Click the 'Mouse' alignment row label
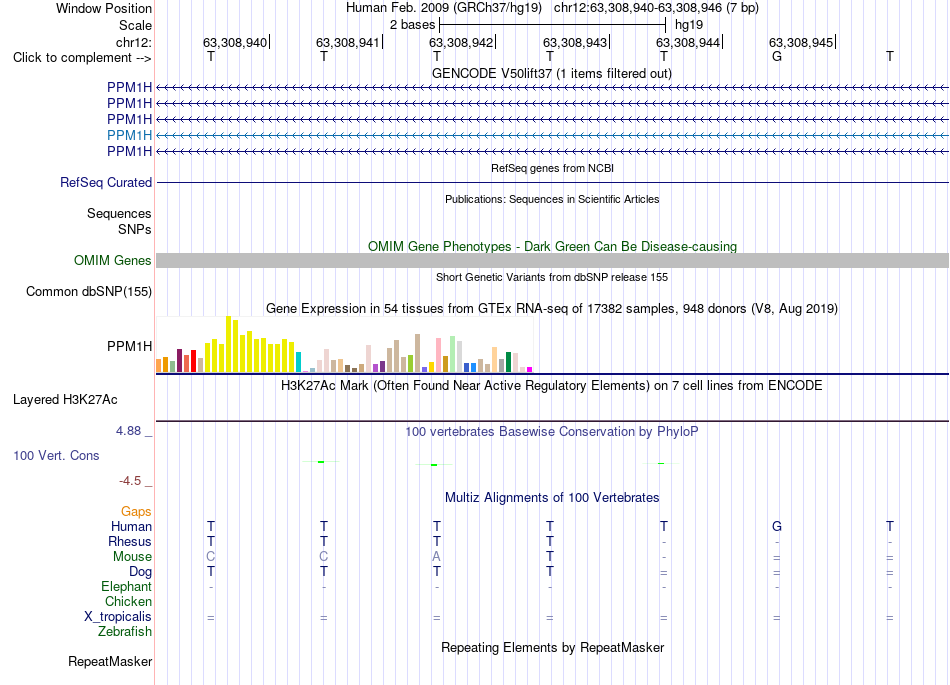 pos(132,557)
